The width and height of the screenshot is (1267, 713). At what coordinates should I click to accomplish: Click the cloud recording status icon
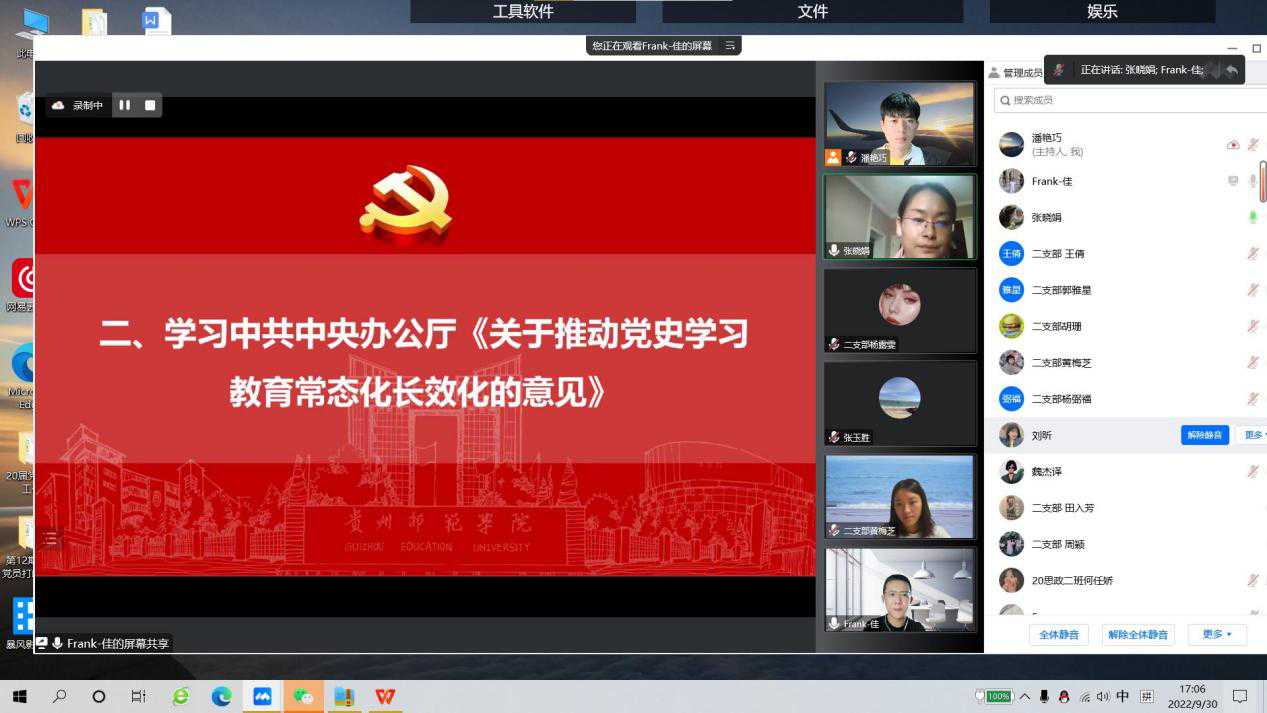[x=58, y=105]
